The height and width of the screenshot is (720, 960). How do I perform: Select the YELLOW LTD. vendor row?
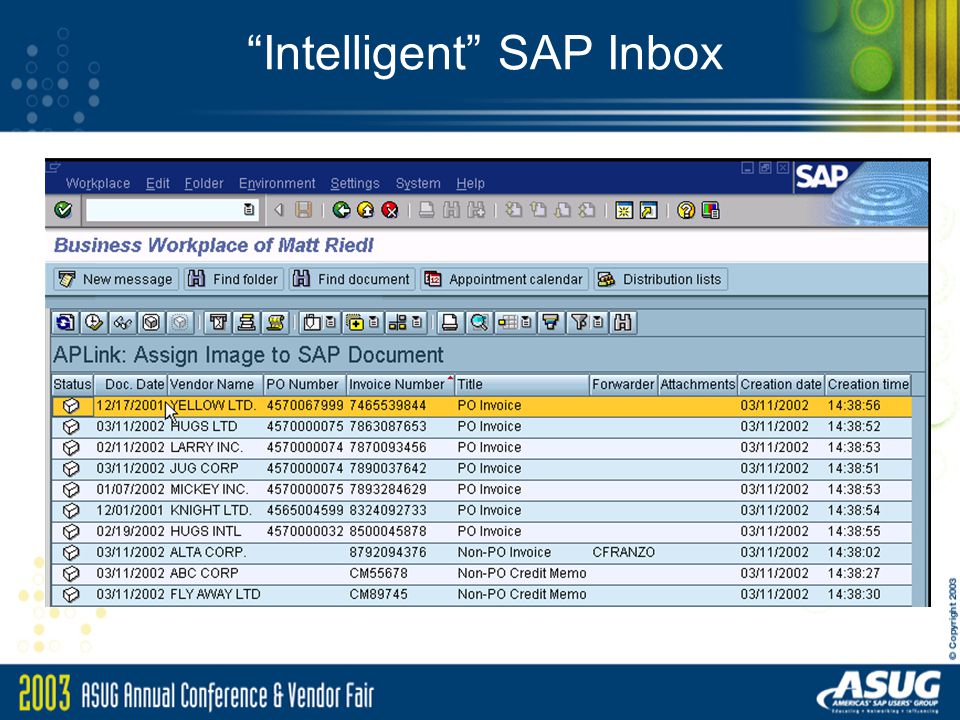[x=482, y=405]
